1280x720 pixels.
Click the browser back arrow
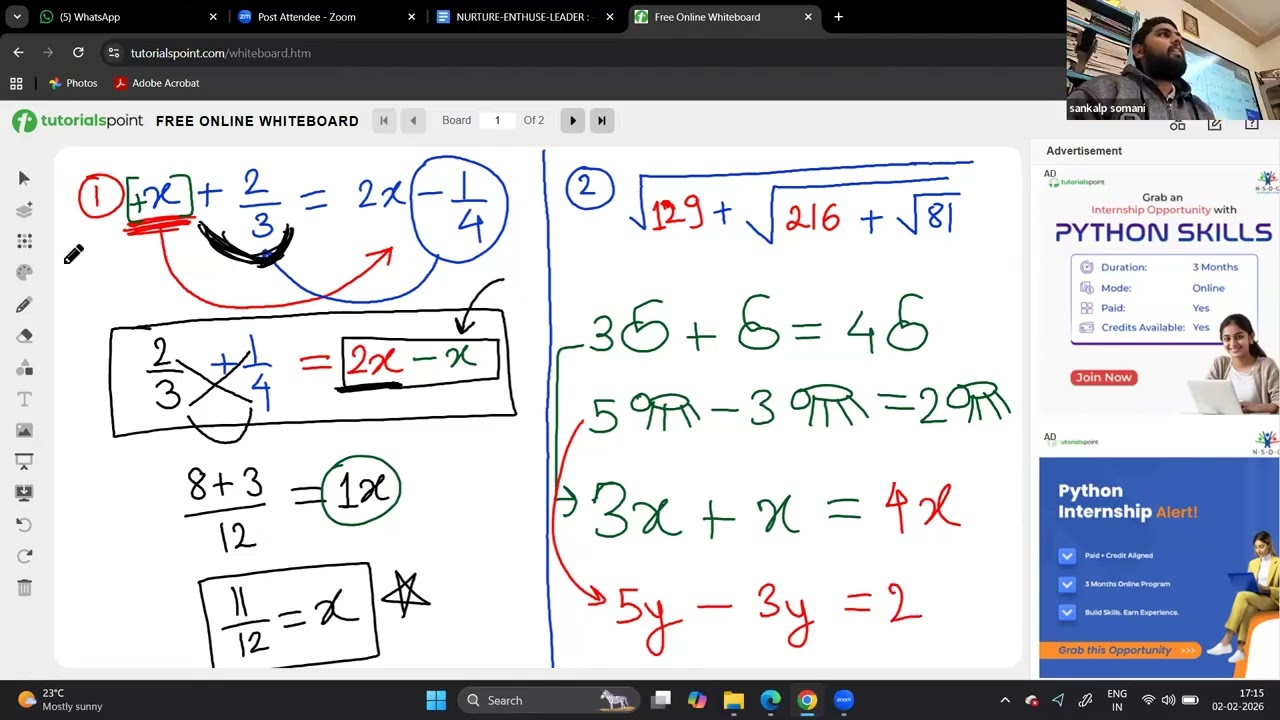pyautogui.click(x=18, y=53)
